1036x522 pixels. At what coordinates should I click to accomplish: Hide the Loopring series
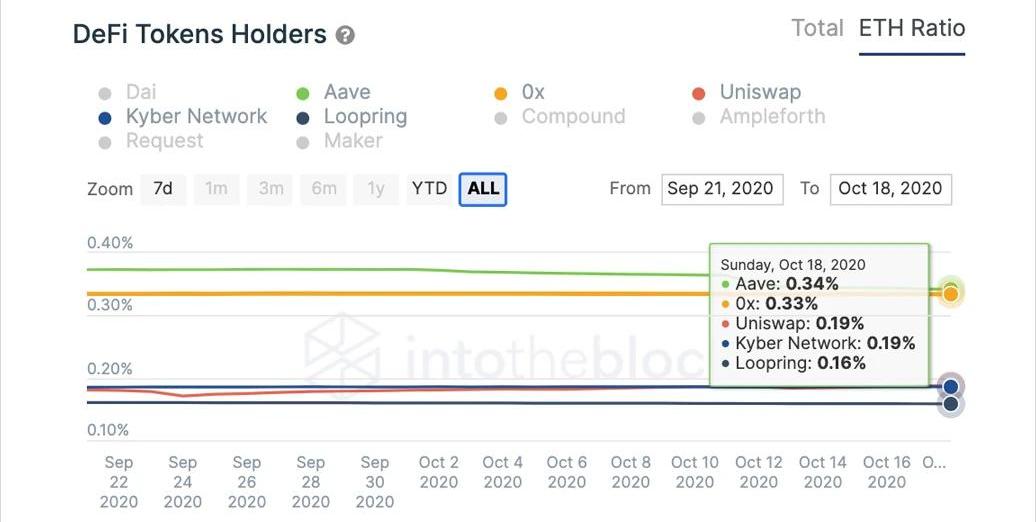click(x=365, y=116)
